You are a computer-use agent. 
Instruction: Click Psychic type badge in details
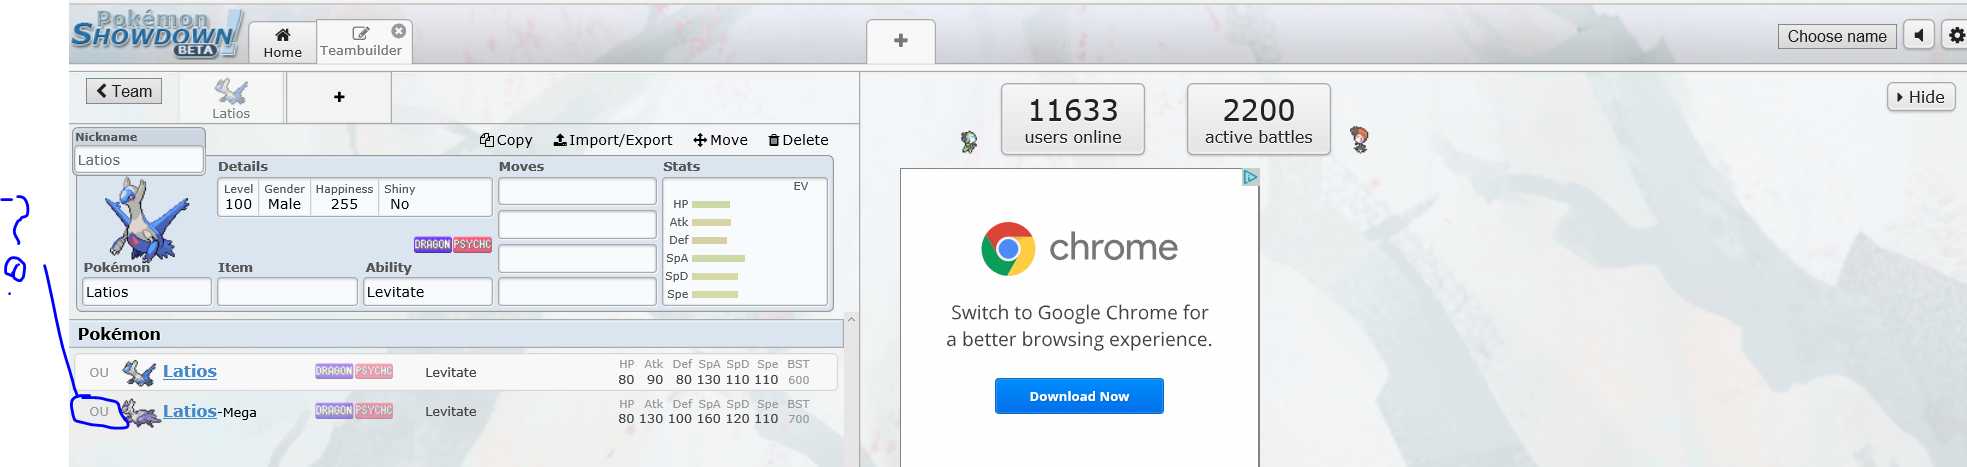[x=472, y=244]
